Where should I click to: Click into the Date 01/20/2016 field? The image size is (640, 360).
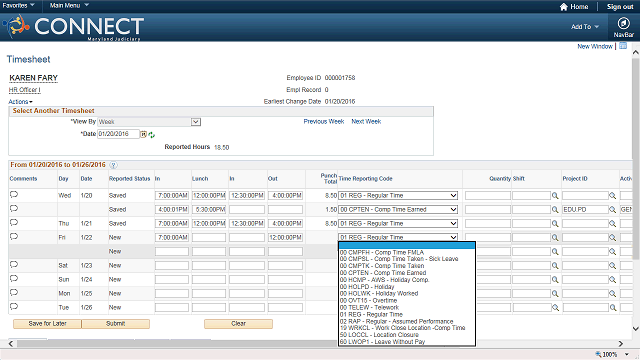(x=118, y=134)
